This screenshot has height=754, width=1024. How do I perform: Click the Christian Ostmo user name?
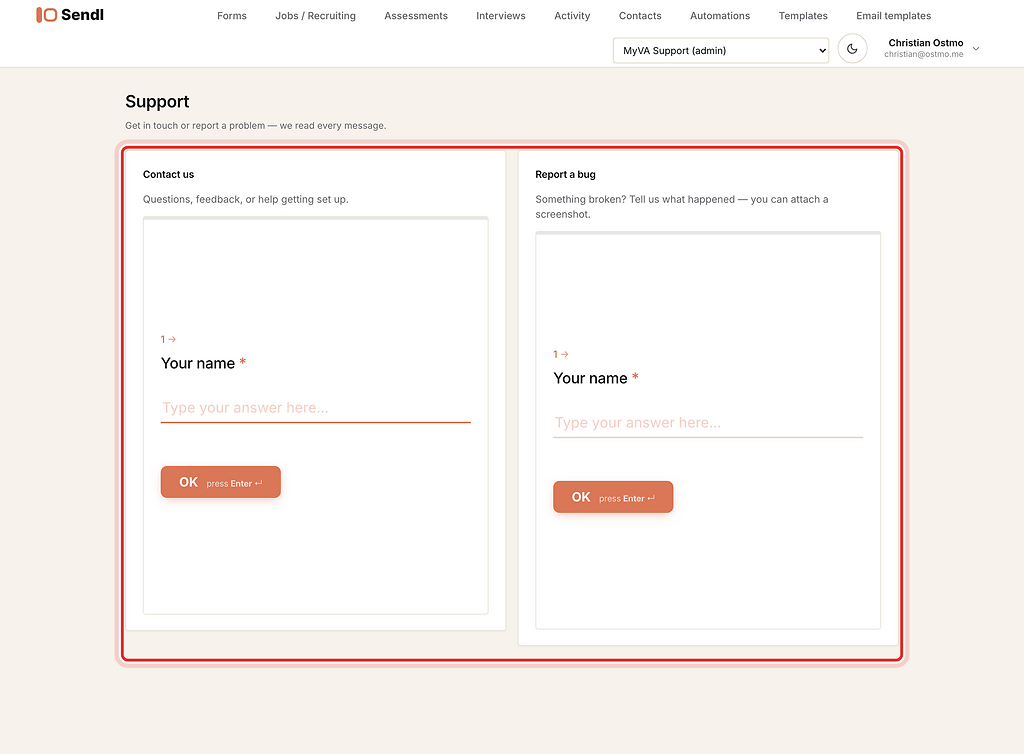(925, 43)
